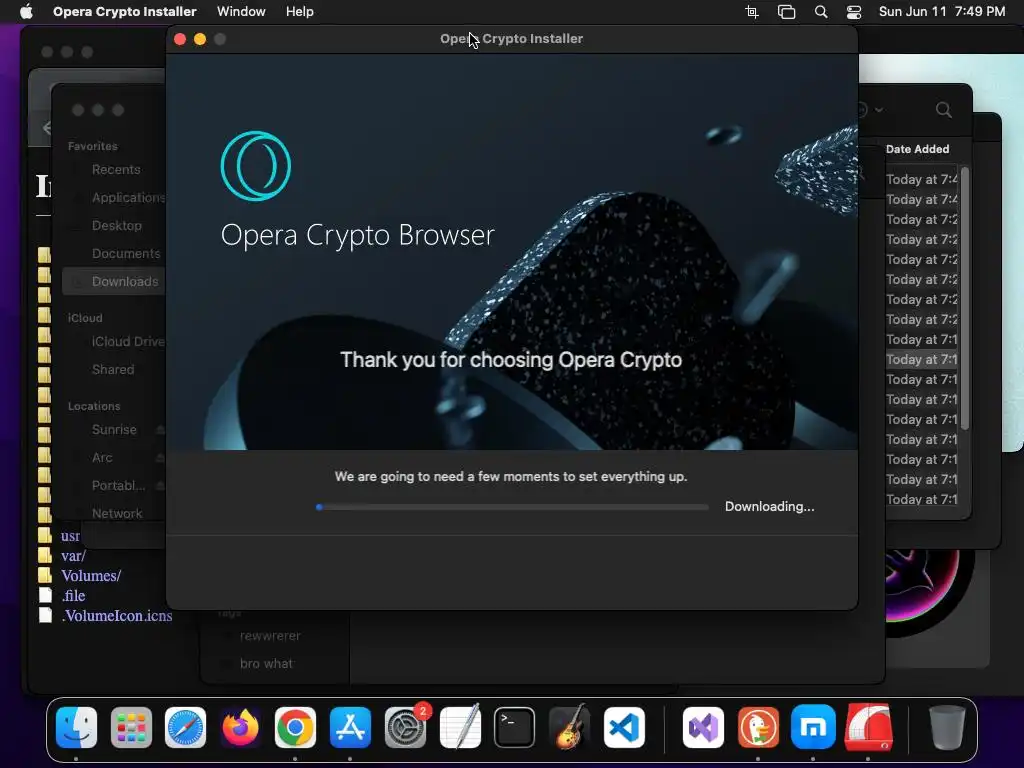This screenshot has width=1024, height=768.
Task: Minimize the Opera Crypto Installer window
Action: [200, 39]
